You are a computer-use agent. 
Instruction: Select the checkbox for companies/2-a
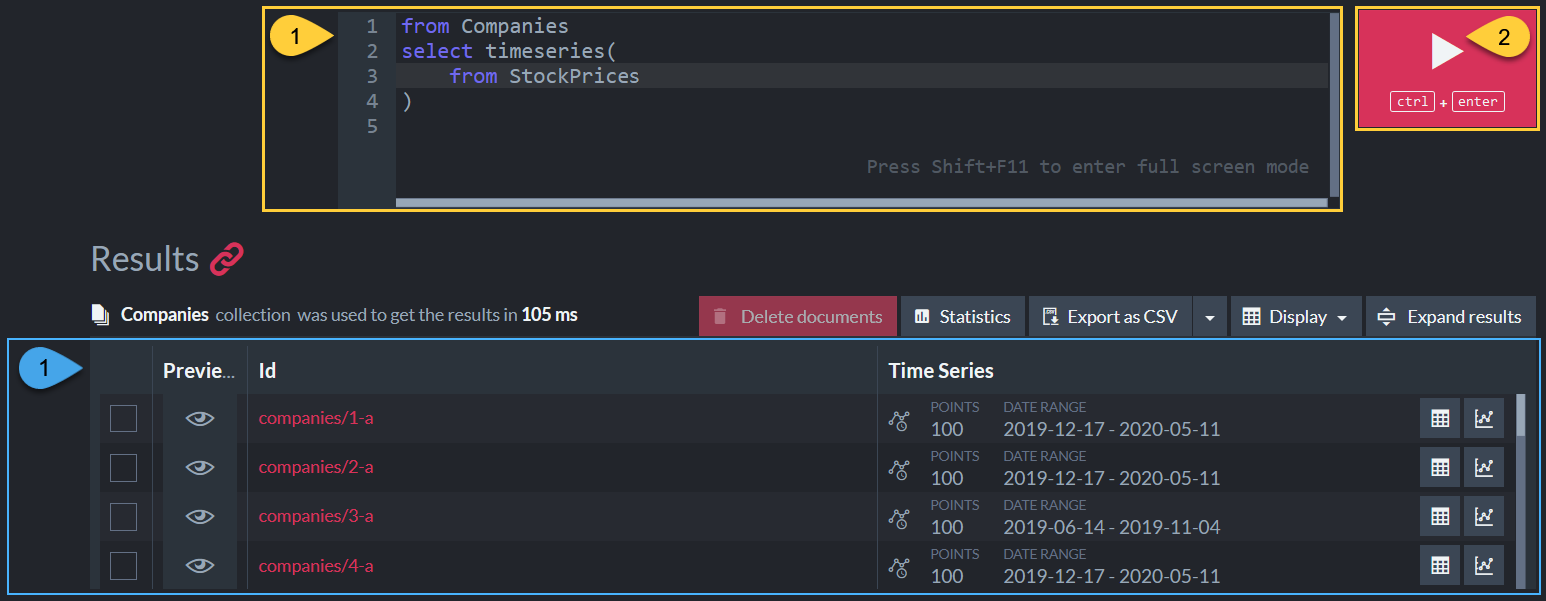(x=123, y=467)
